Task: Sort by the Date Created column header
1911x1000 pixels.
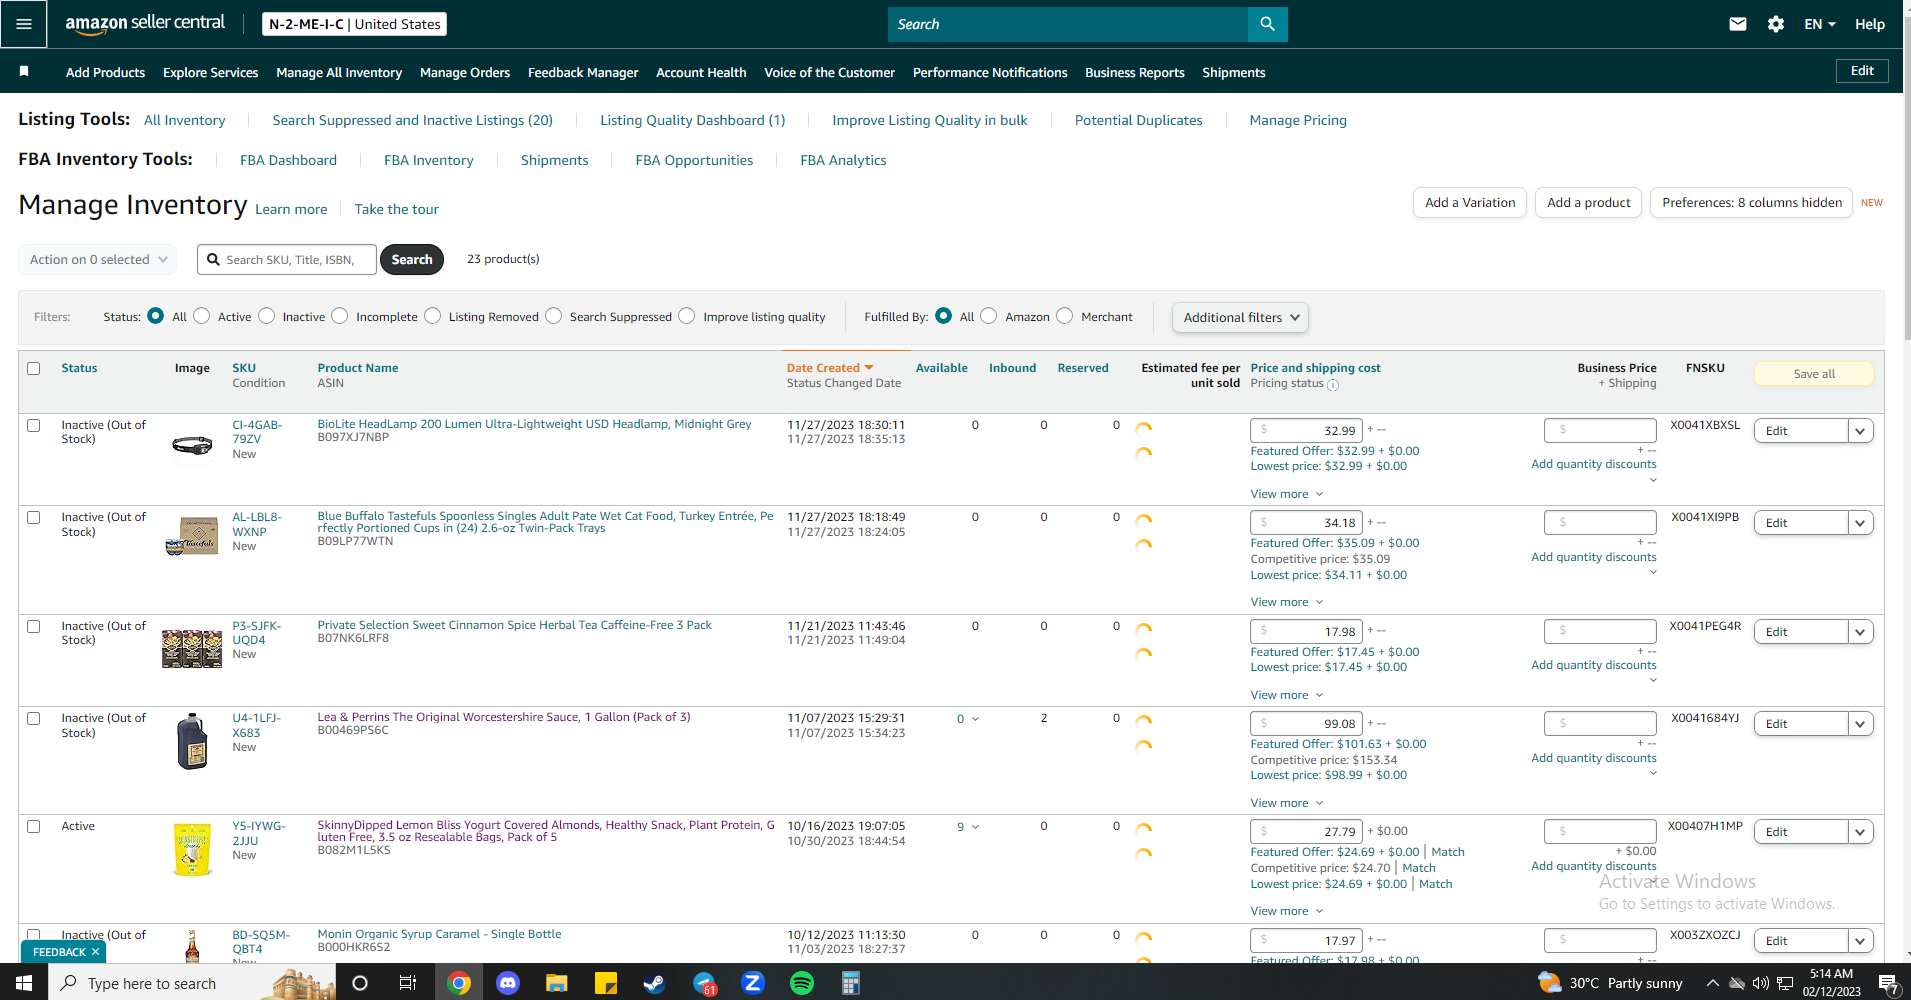Action: 830,368
